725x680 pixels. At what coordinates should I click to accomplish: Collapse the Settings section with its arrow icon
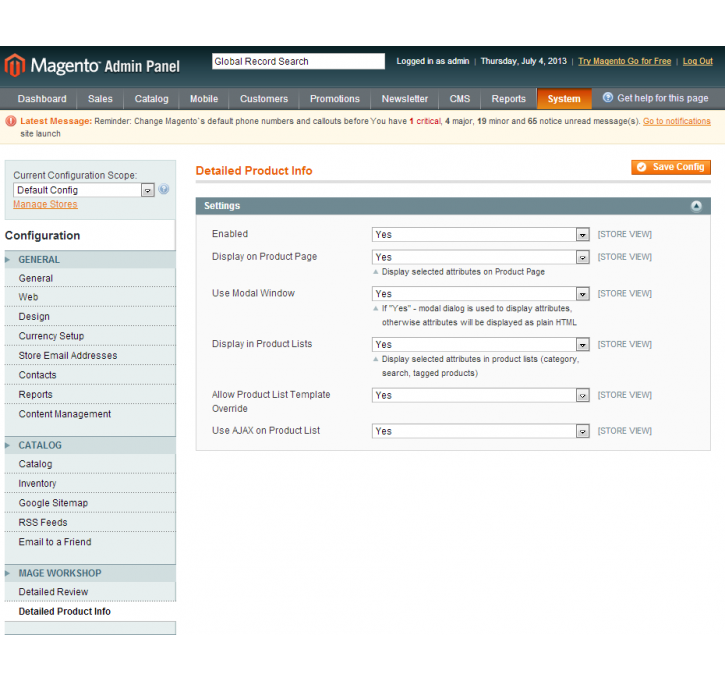click(x=696, y=206)
